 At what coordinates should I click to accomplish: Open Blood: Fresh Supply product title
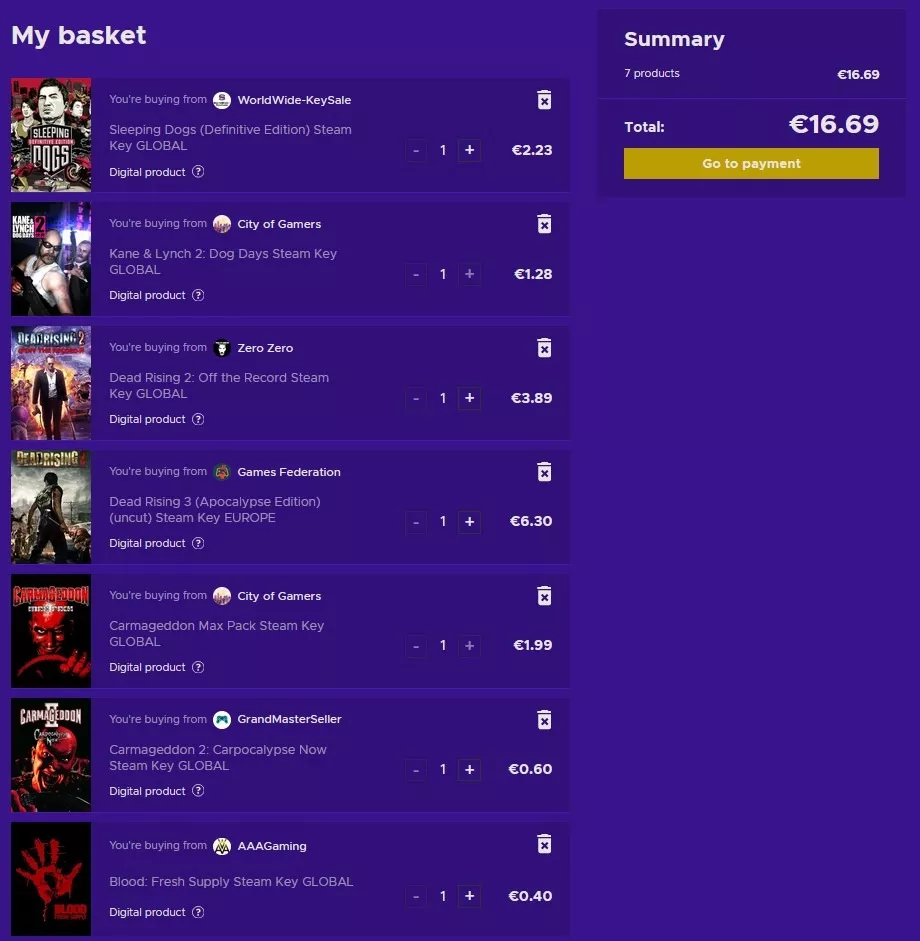231,882
